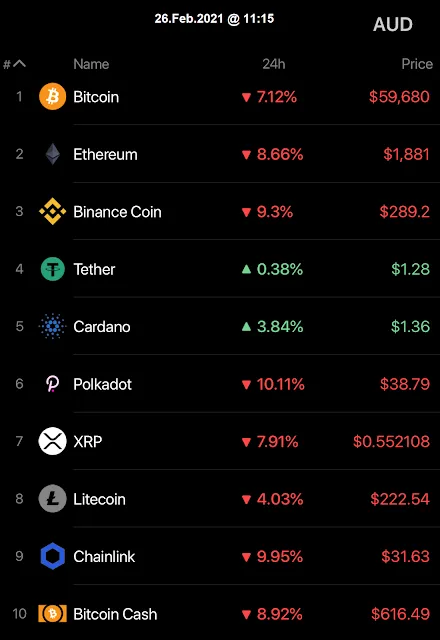The width and height of the screenshot is (440, 640).
Task: Click the Cardano blue dotted logo
Action: pos(52,327)
